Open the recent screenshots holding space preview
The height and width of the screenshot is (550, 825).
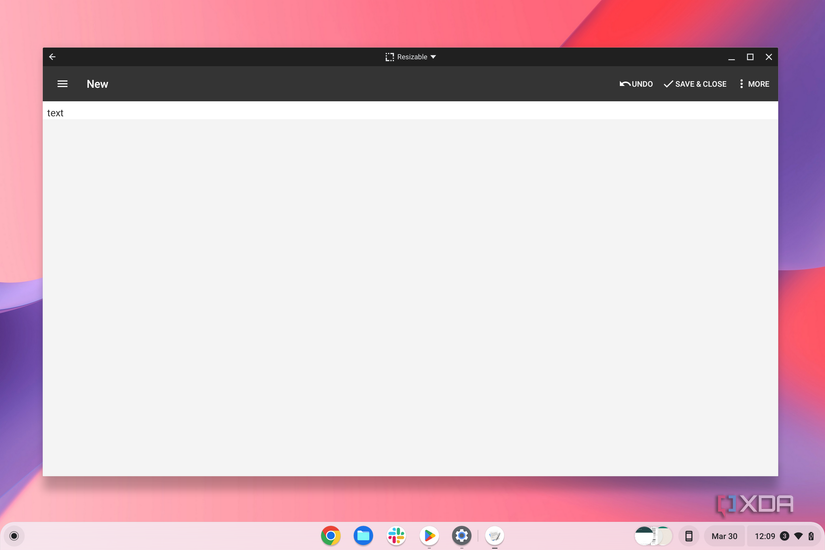(653, 536)
